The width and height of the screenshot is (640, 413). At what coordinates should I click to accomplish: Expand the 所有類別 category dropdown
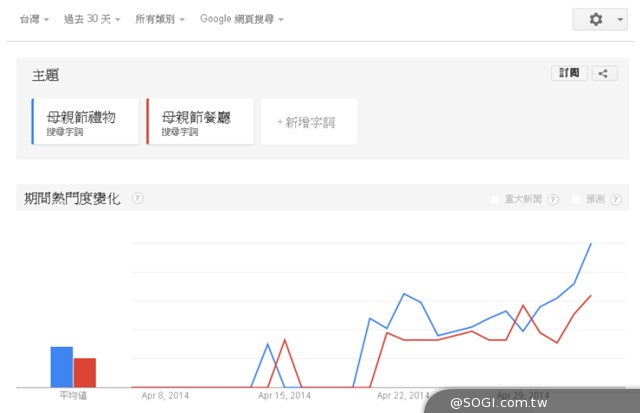(x=159, y=19)
